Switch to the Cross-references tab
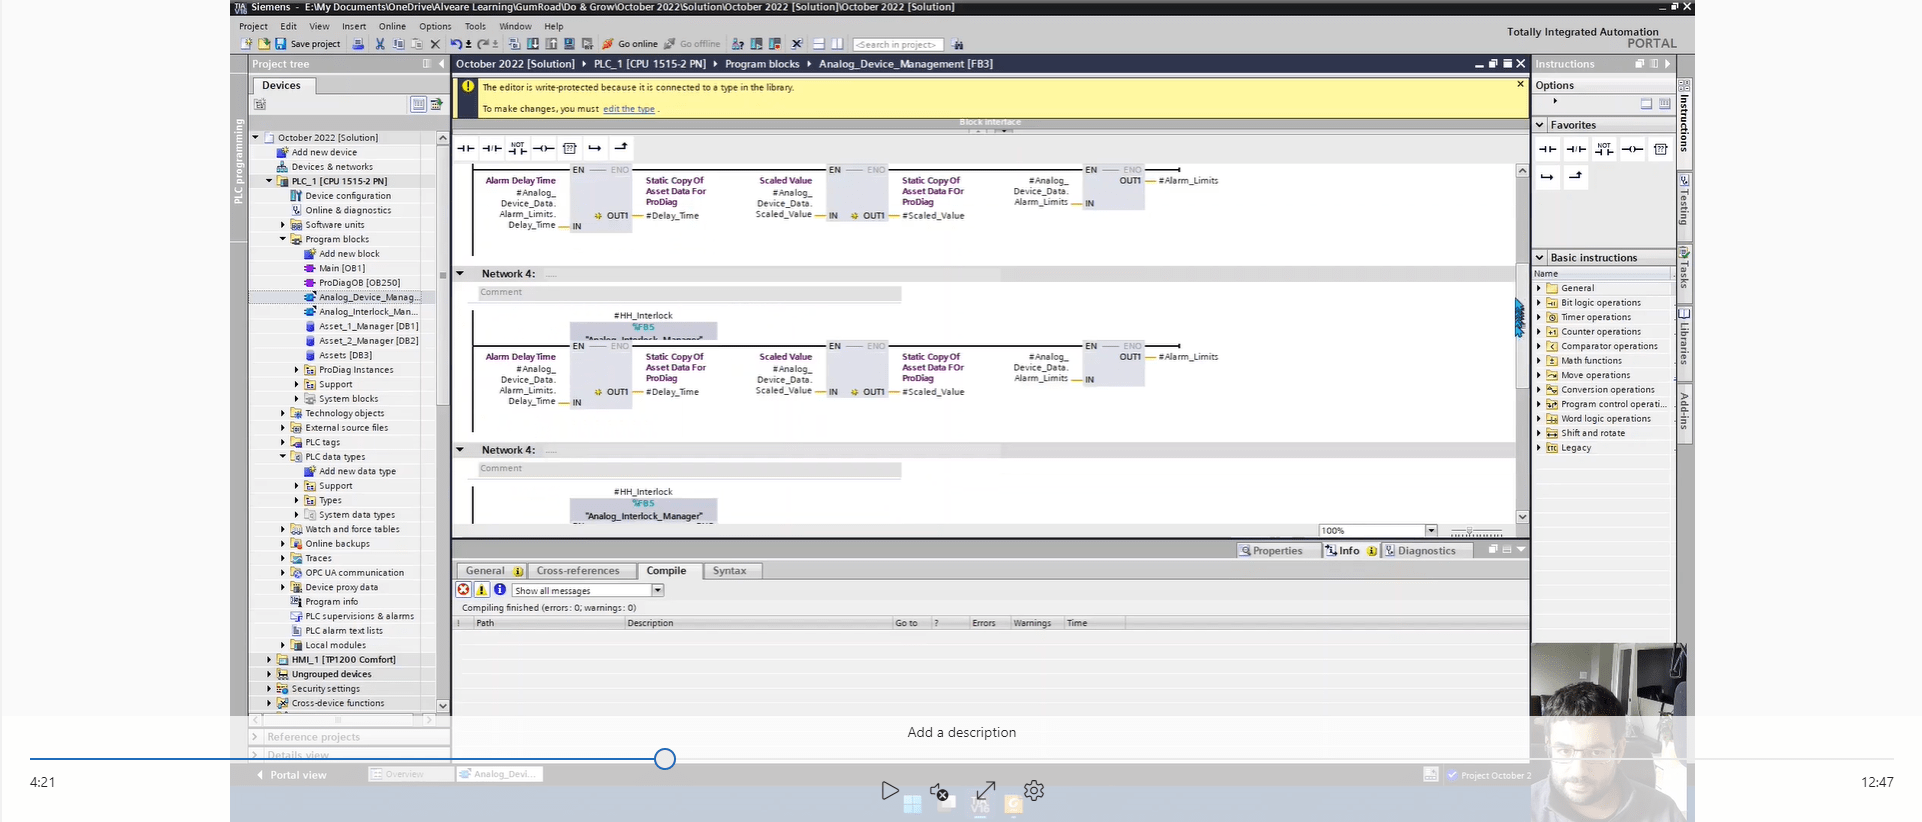Image resolution: width=1922 pixels, height=822 pixels. (578, 571)
